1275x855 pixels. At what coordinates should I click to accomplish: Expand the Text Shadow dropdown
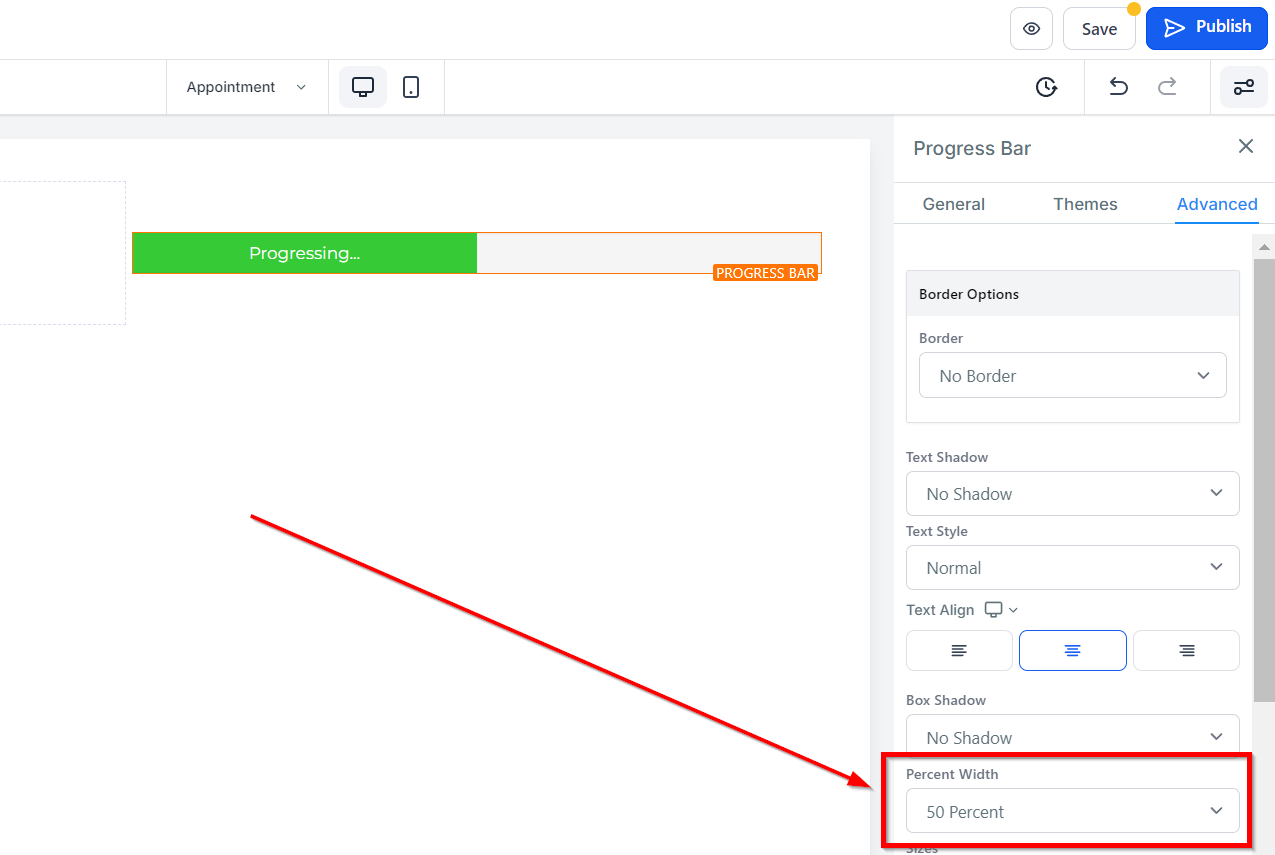coord(1072,494)
